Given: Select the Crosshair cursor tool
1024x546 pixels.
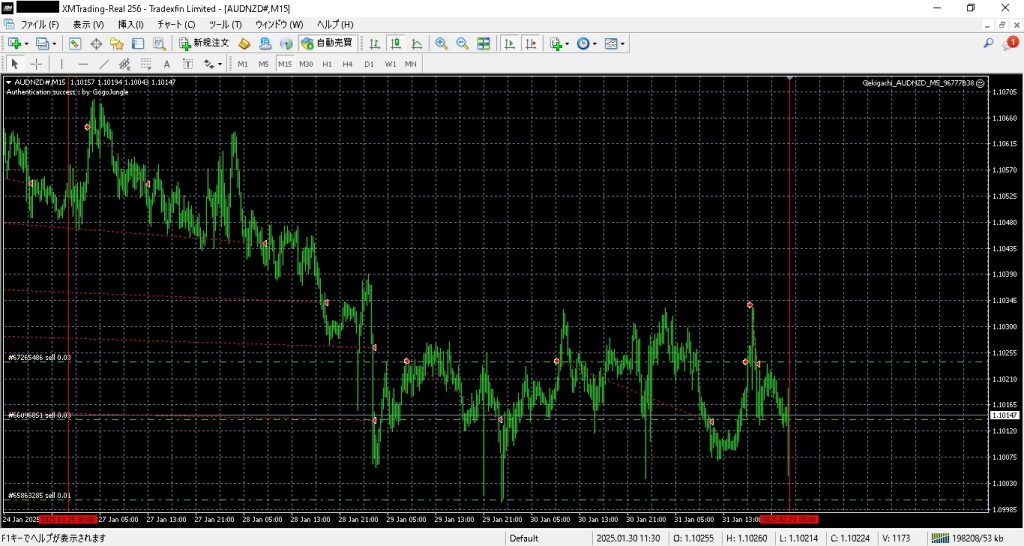Looking at the screenshot, I should click(x=36, y=64).
